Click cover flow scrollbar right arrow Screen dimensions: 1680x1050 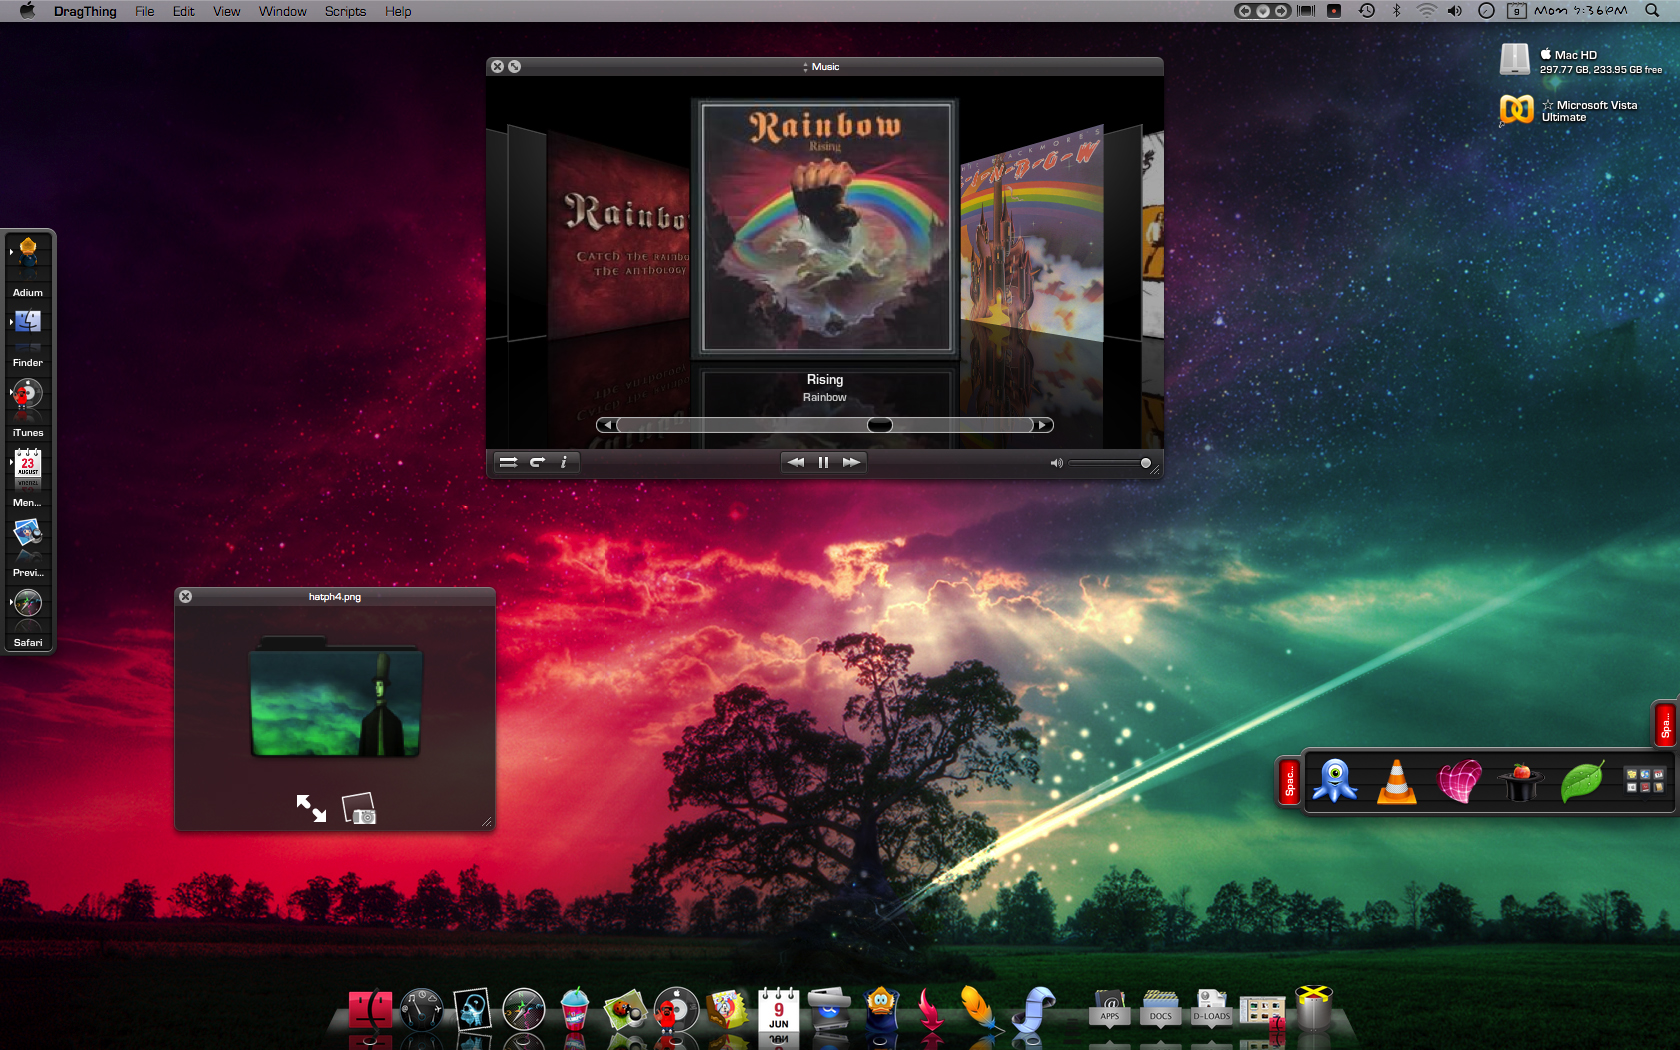[1043, 425]
